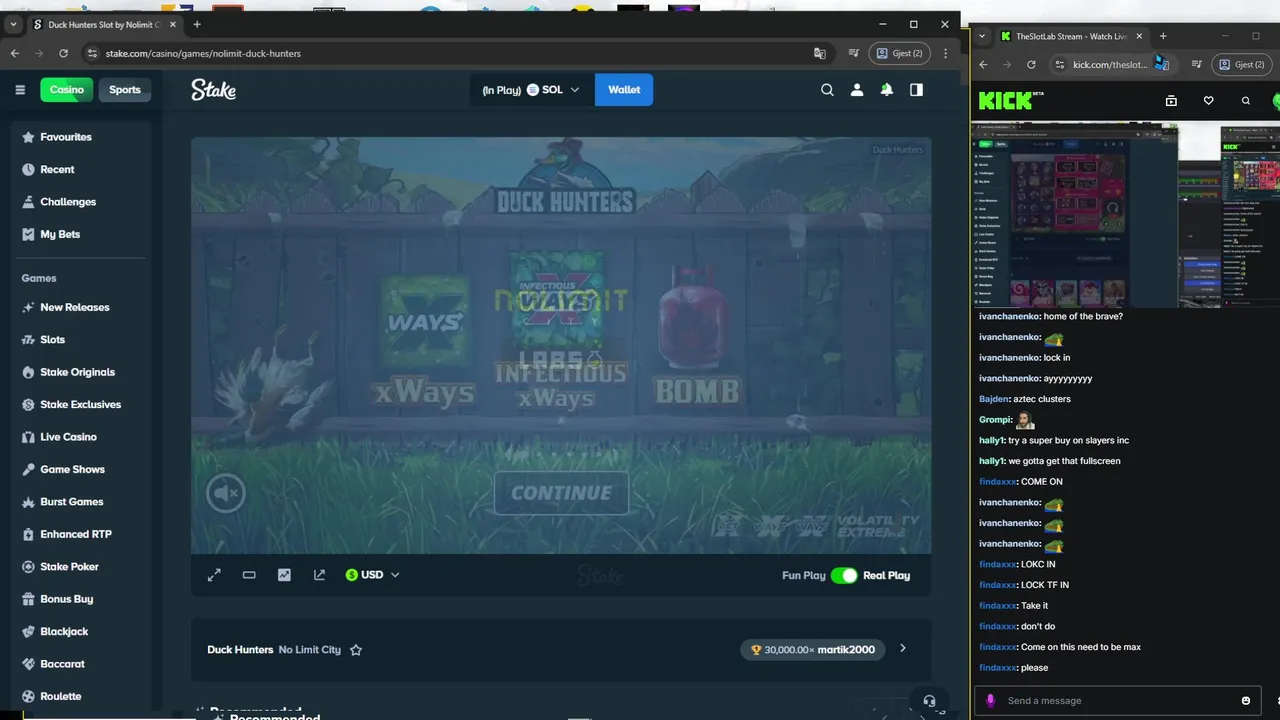Open the SOL currency dropdown
Screen dimensions: 1280x720
coord(553,90)
